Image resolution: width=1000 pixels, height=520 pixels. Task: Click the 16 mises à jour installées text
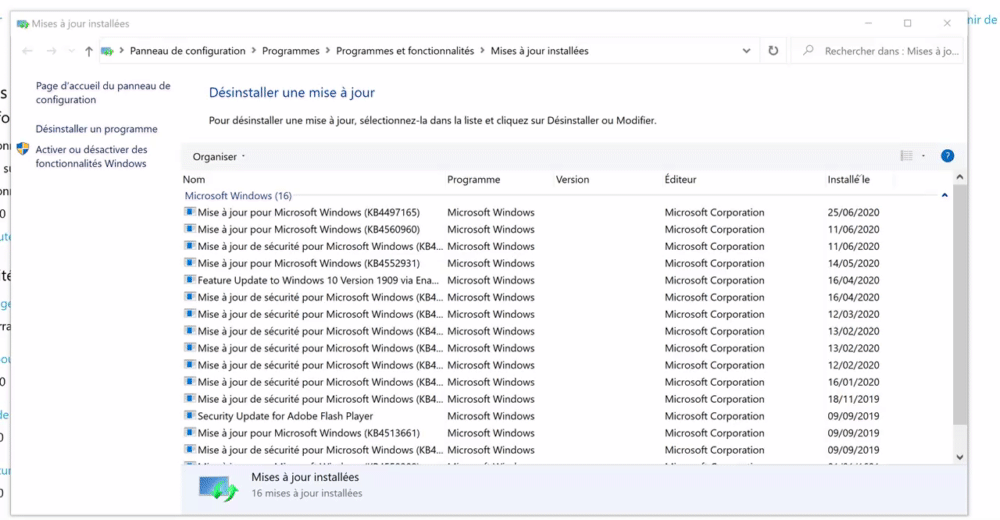[307, 493]
